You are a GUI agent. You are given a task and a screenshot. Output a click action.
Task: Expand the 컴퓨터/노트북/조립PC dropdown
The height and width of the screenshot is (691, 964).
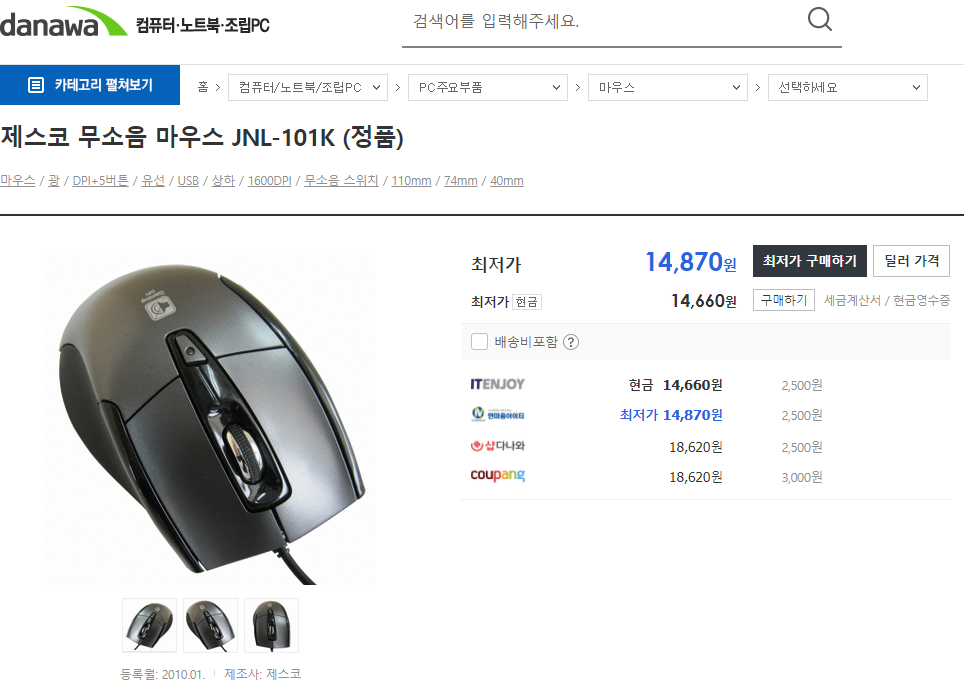308,87
